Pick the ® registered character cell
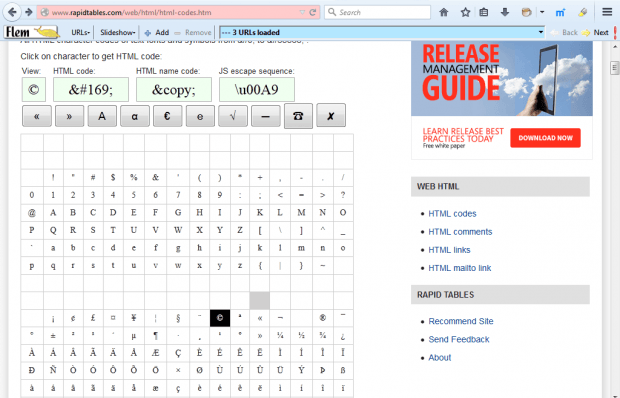Image resolution: width=620 pixels, height=398 pixels. [323, 318]
